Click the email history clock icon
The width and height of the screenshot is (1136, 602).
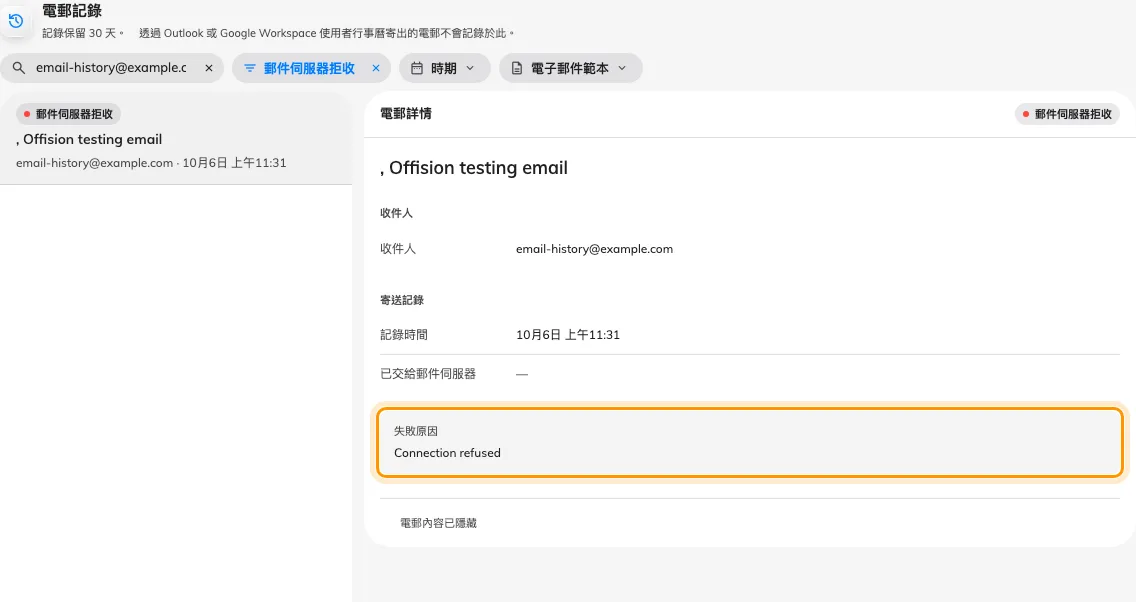coord(16,21)
